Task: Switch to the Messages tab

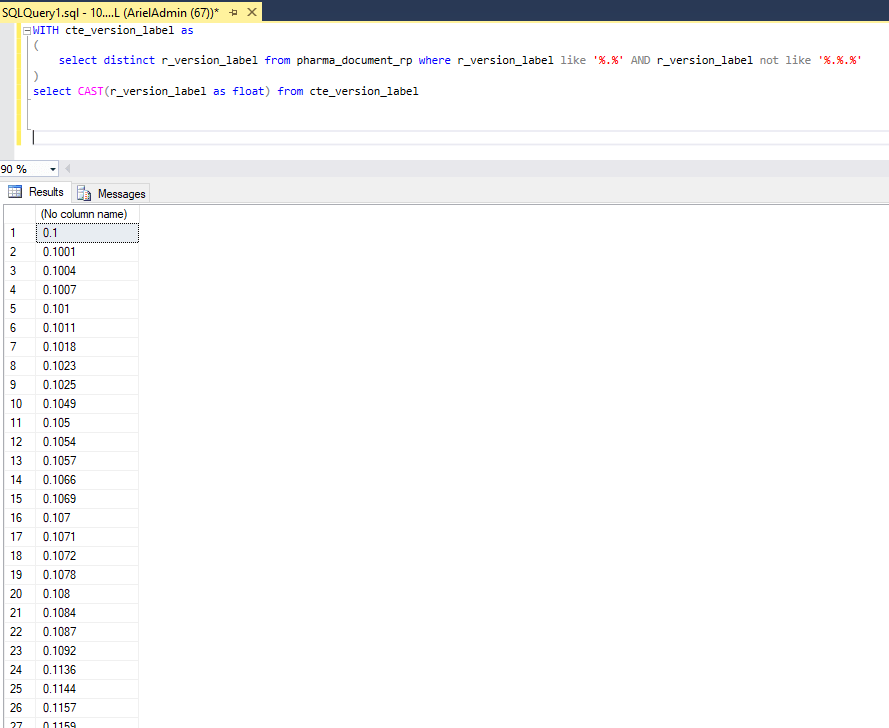Action: coord(111,193)
